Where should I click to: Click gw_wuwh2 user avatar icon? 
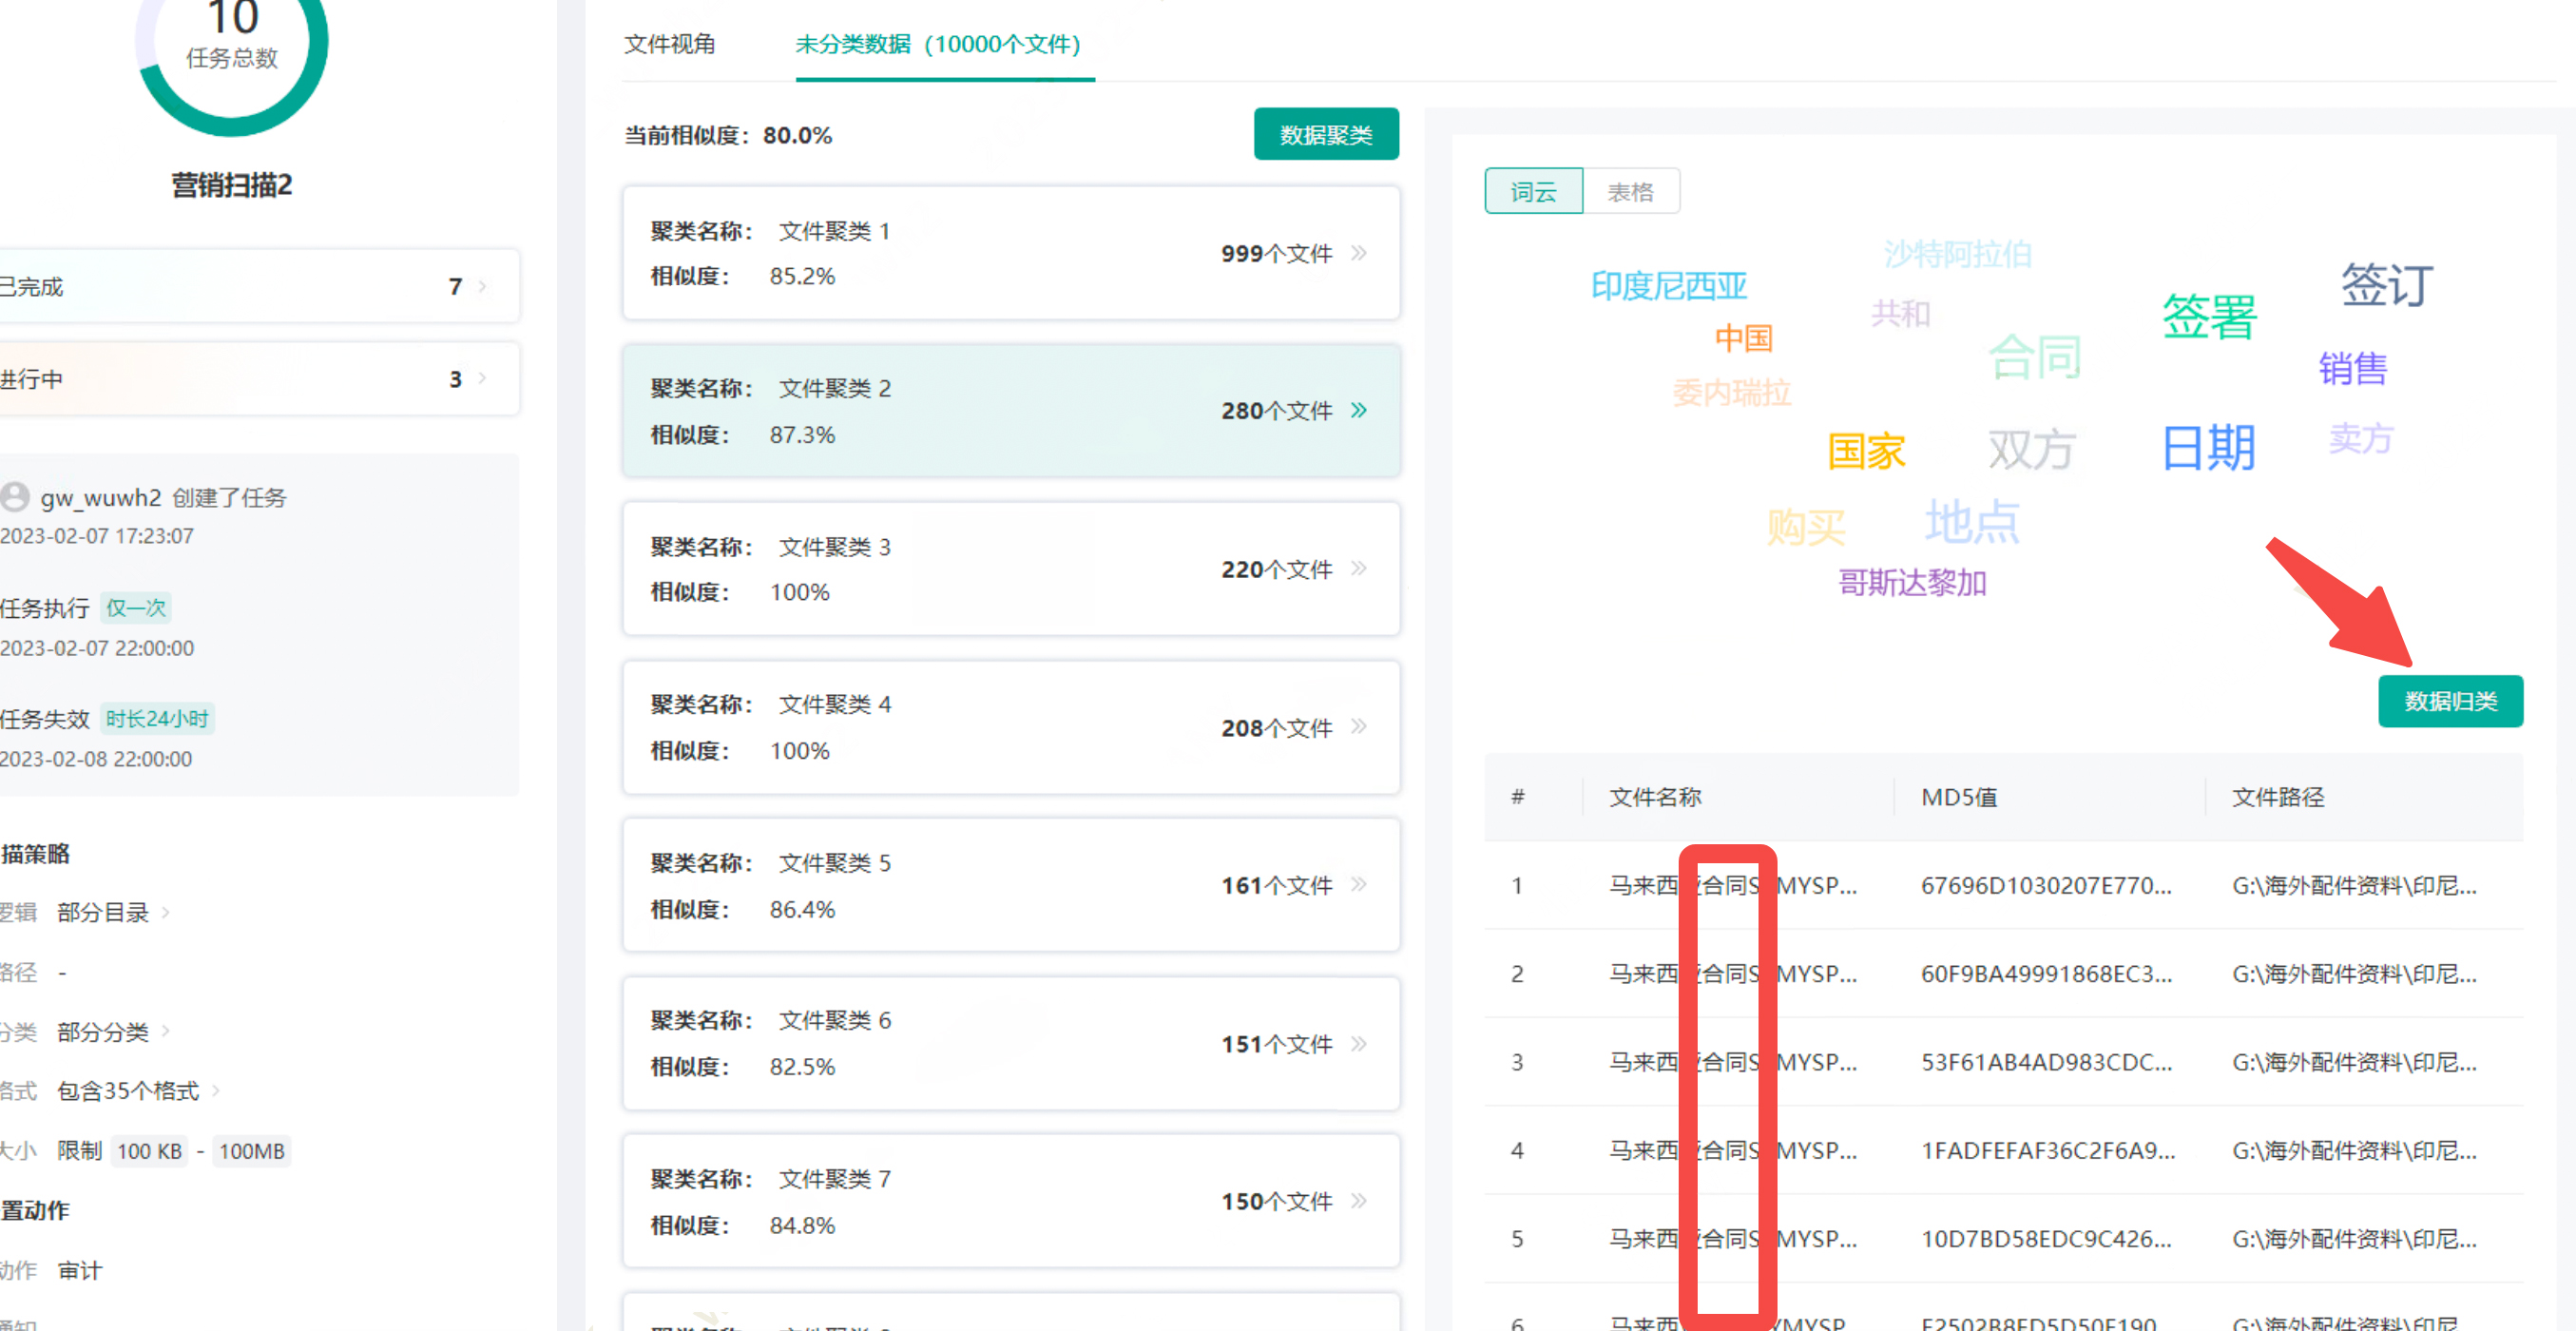tap(15, 497)
